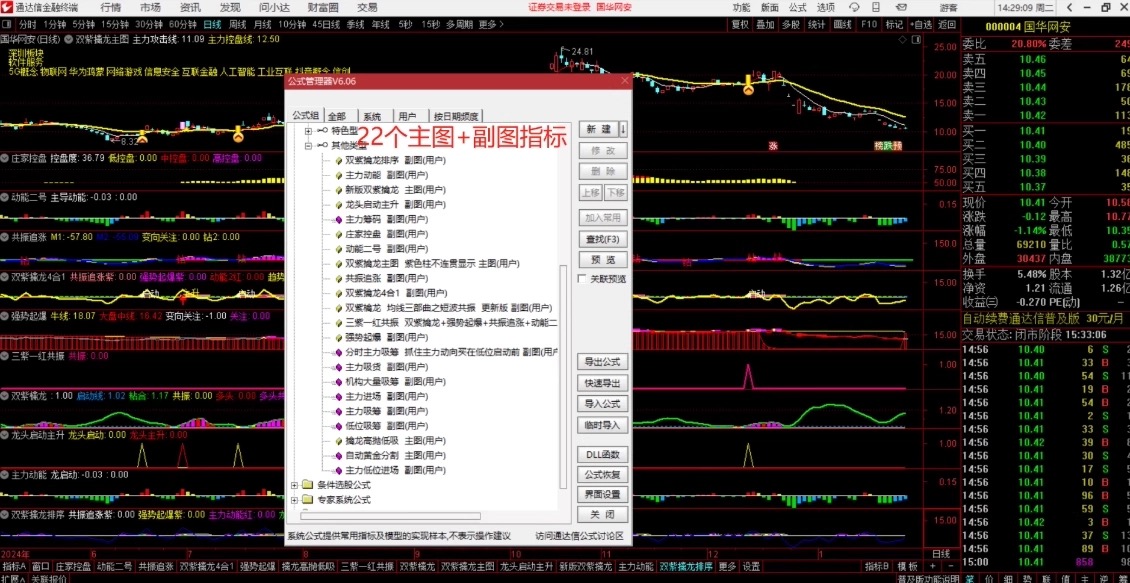
Task: Open the 画线 drawing tools
Action: coord(843,24)
